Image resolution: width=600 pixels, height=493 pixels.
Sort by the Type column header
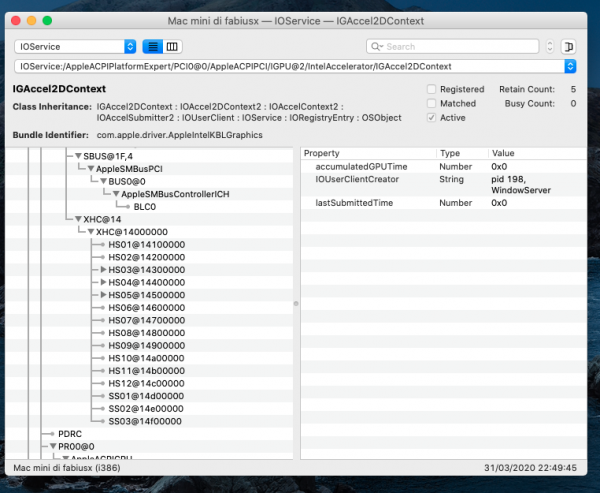pos(462,153)
